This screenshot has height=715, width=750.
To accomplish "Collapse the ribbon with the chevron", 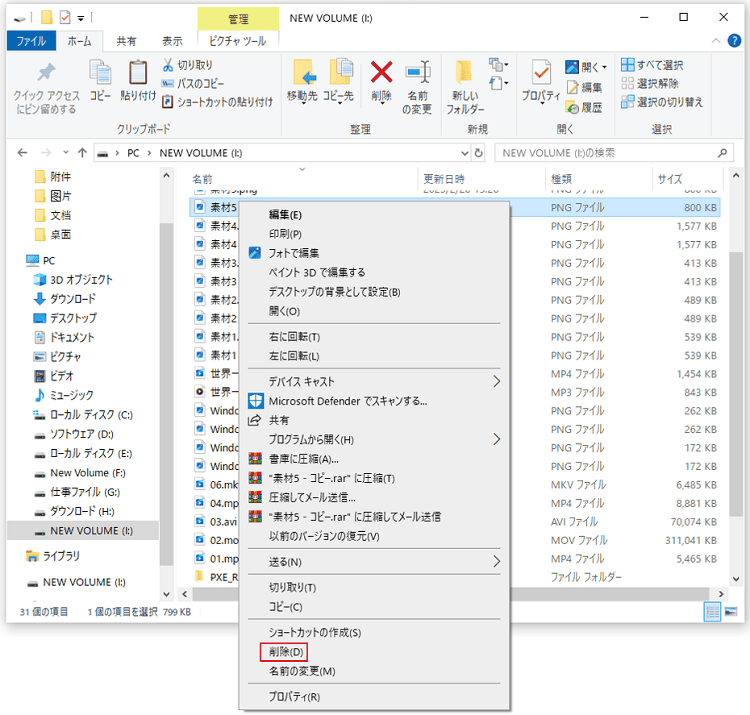I will click(716, 41).
